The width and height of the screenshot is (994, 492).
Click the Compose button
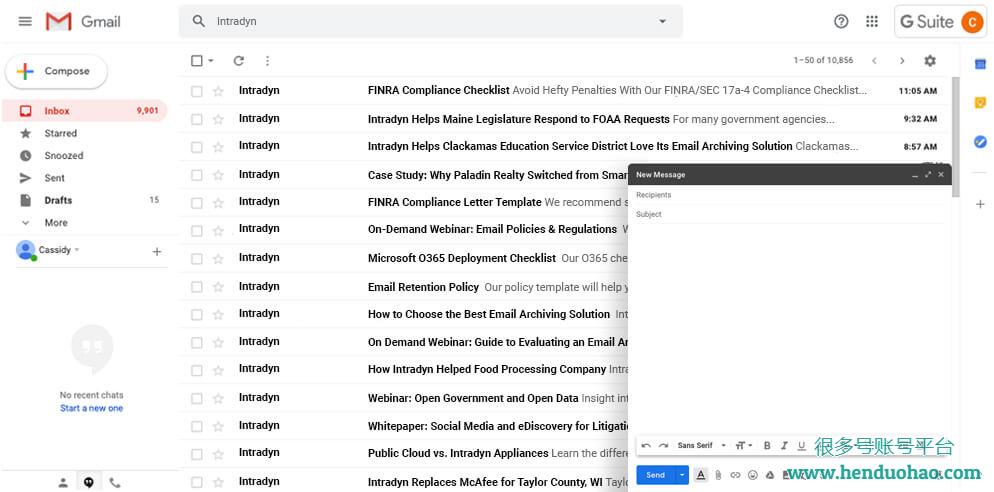pos(56,72)
